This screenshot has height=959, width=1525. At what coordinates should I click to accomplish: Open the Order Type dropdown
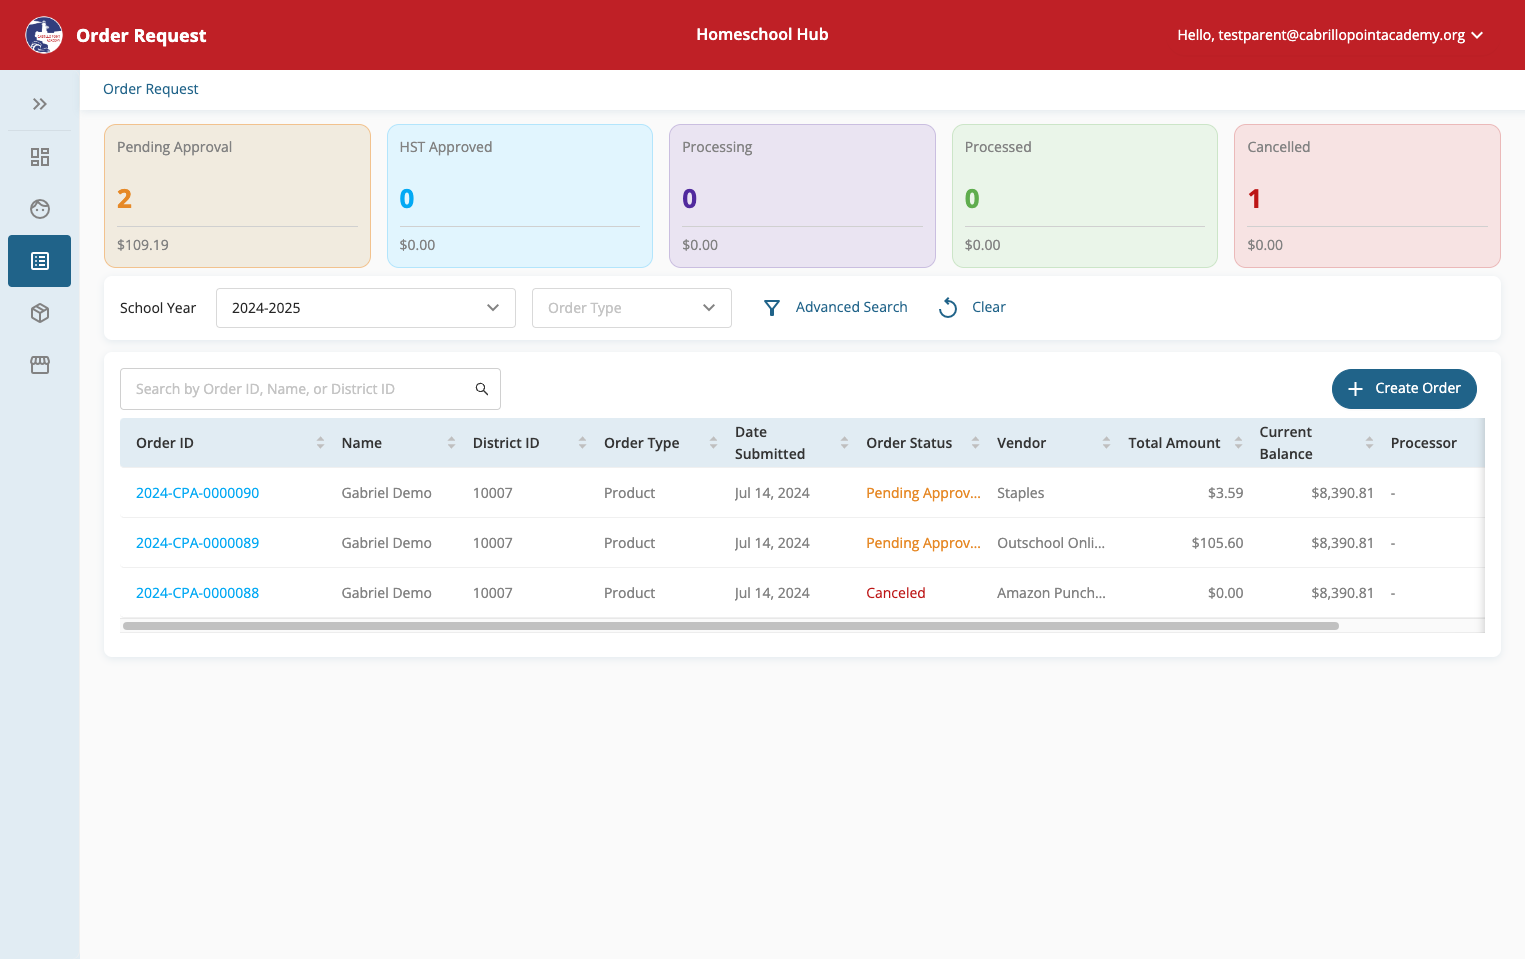pos(632,308)
